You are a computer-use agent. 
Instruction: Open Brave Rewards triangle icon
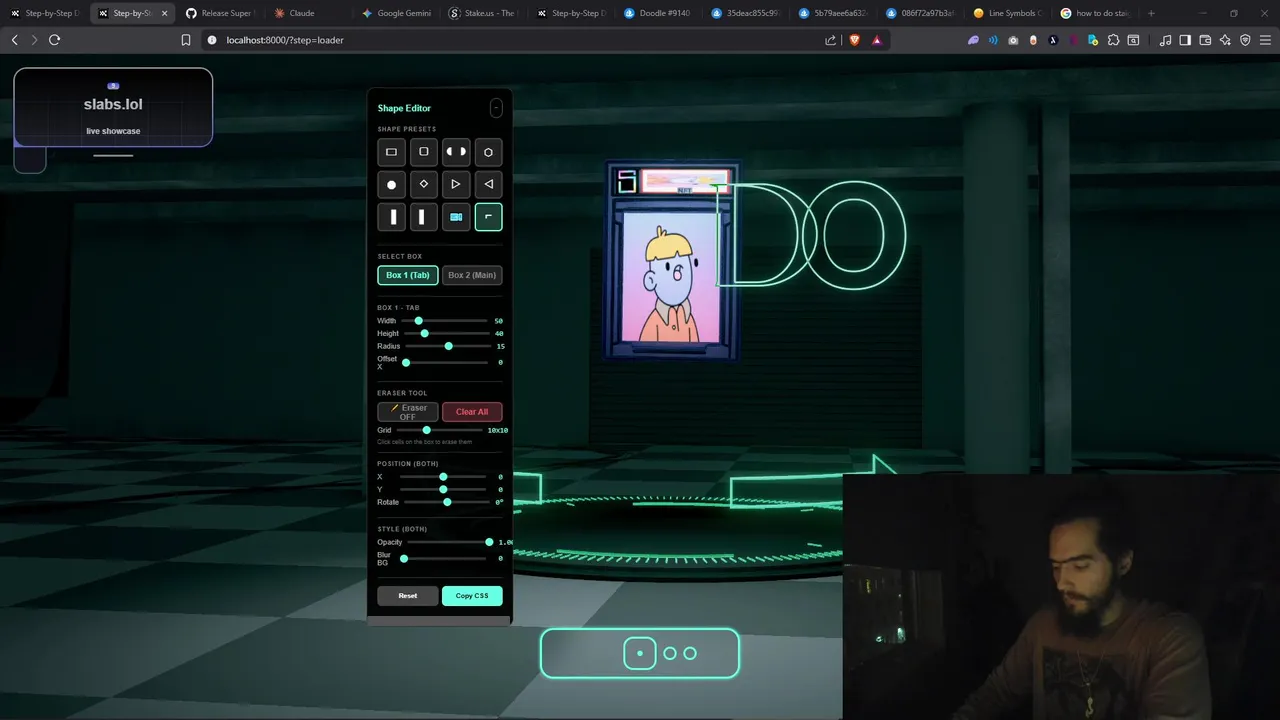[x=877, y=40]
